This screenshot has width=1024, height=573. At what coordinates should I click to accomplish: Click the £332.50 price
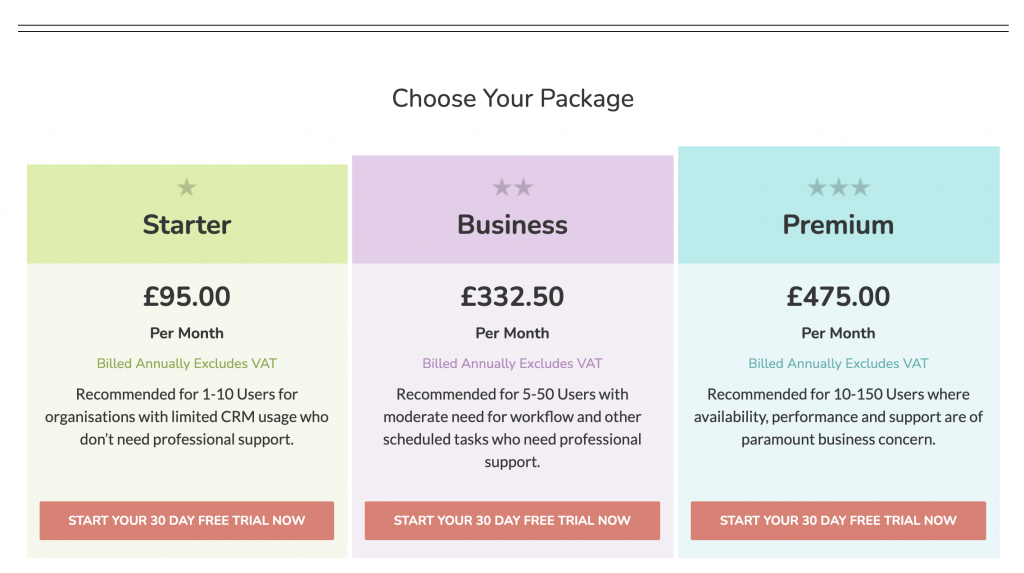(512, 297)
